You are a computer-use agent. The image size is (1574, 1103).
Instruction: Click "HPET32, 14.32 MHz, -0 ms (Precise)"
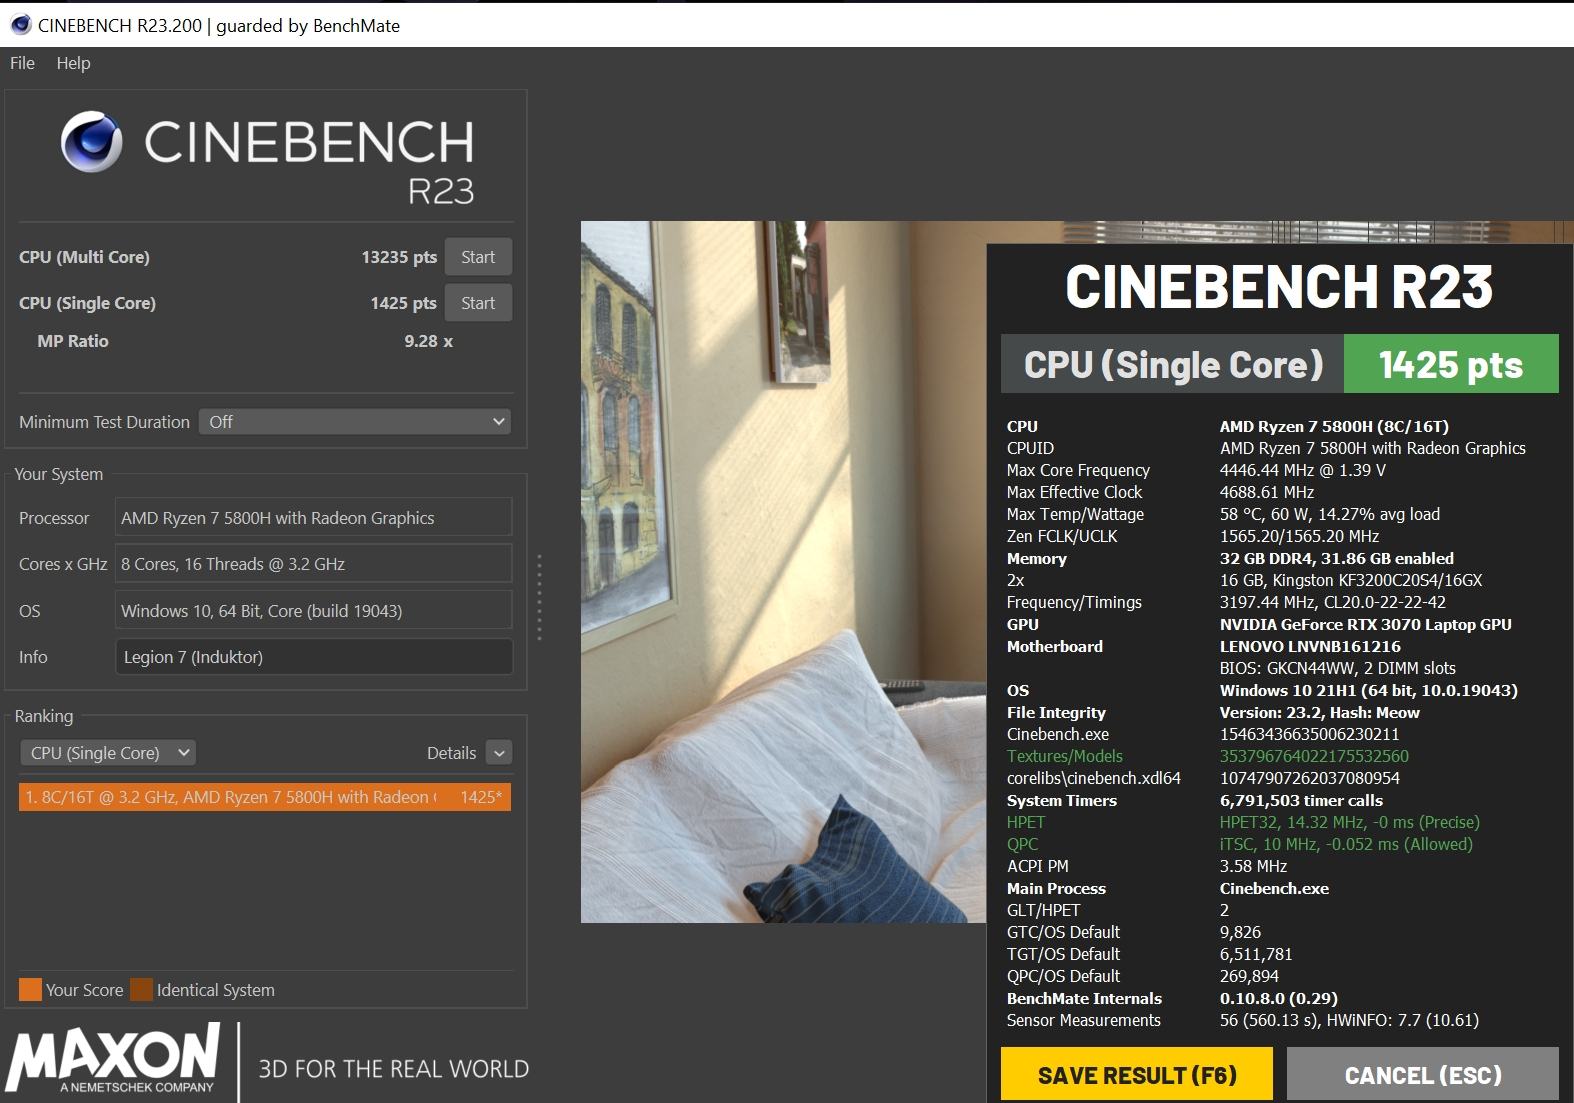(x=1350, y=822)
